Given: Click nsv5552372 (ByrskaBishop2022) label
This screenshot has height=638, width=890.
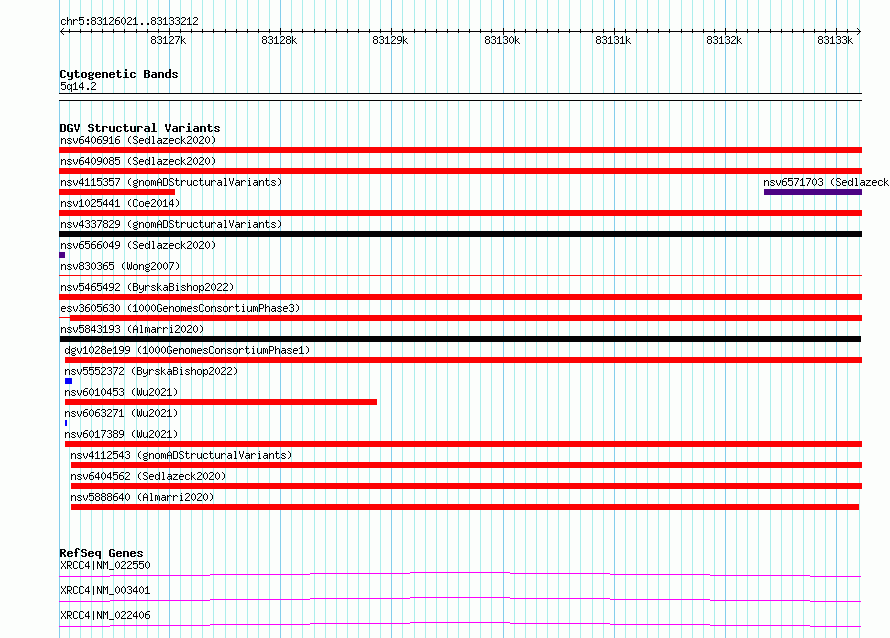Looking at the screenshot, I should [151, 371].
